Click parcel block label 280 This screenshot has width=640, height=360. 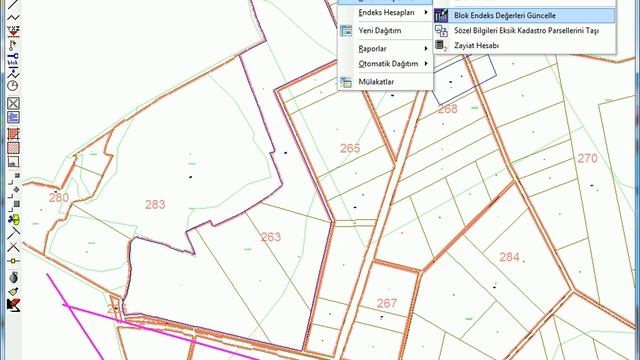pyautogui.click(x=59, y=198)
